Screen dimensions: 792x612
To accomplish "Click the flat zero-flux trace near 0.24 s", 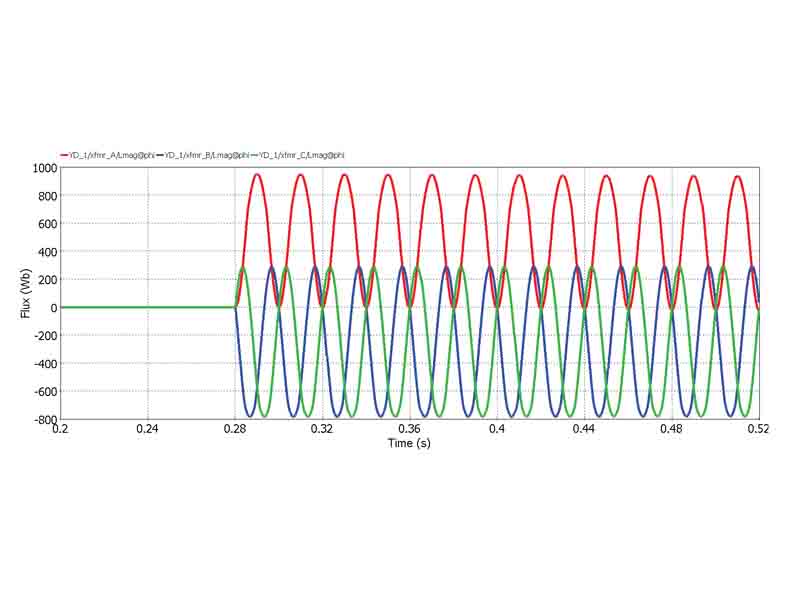I will pyautogui.click(x=148, y=307).
